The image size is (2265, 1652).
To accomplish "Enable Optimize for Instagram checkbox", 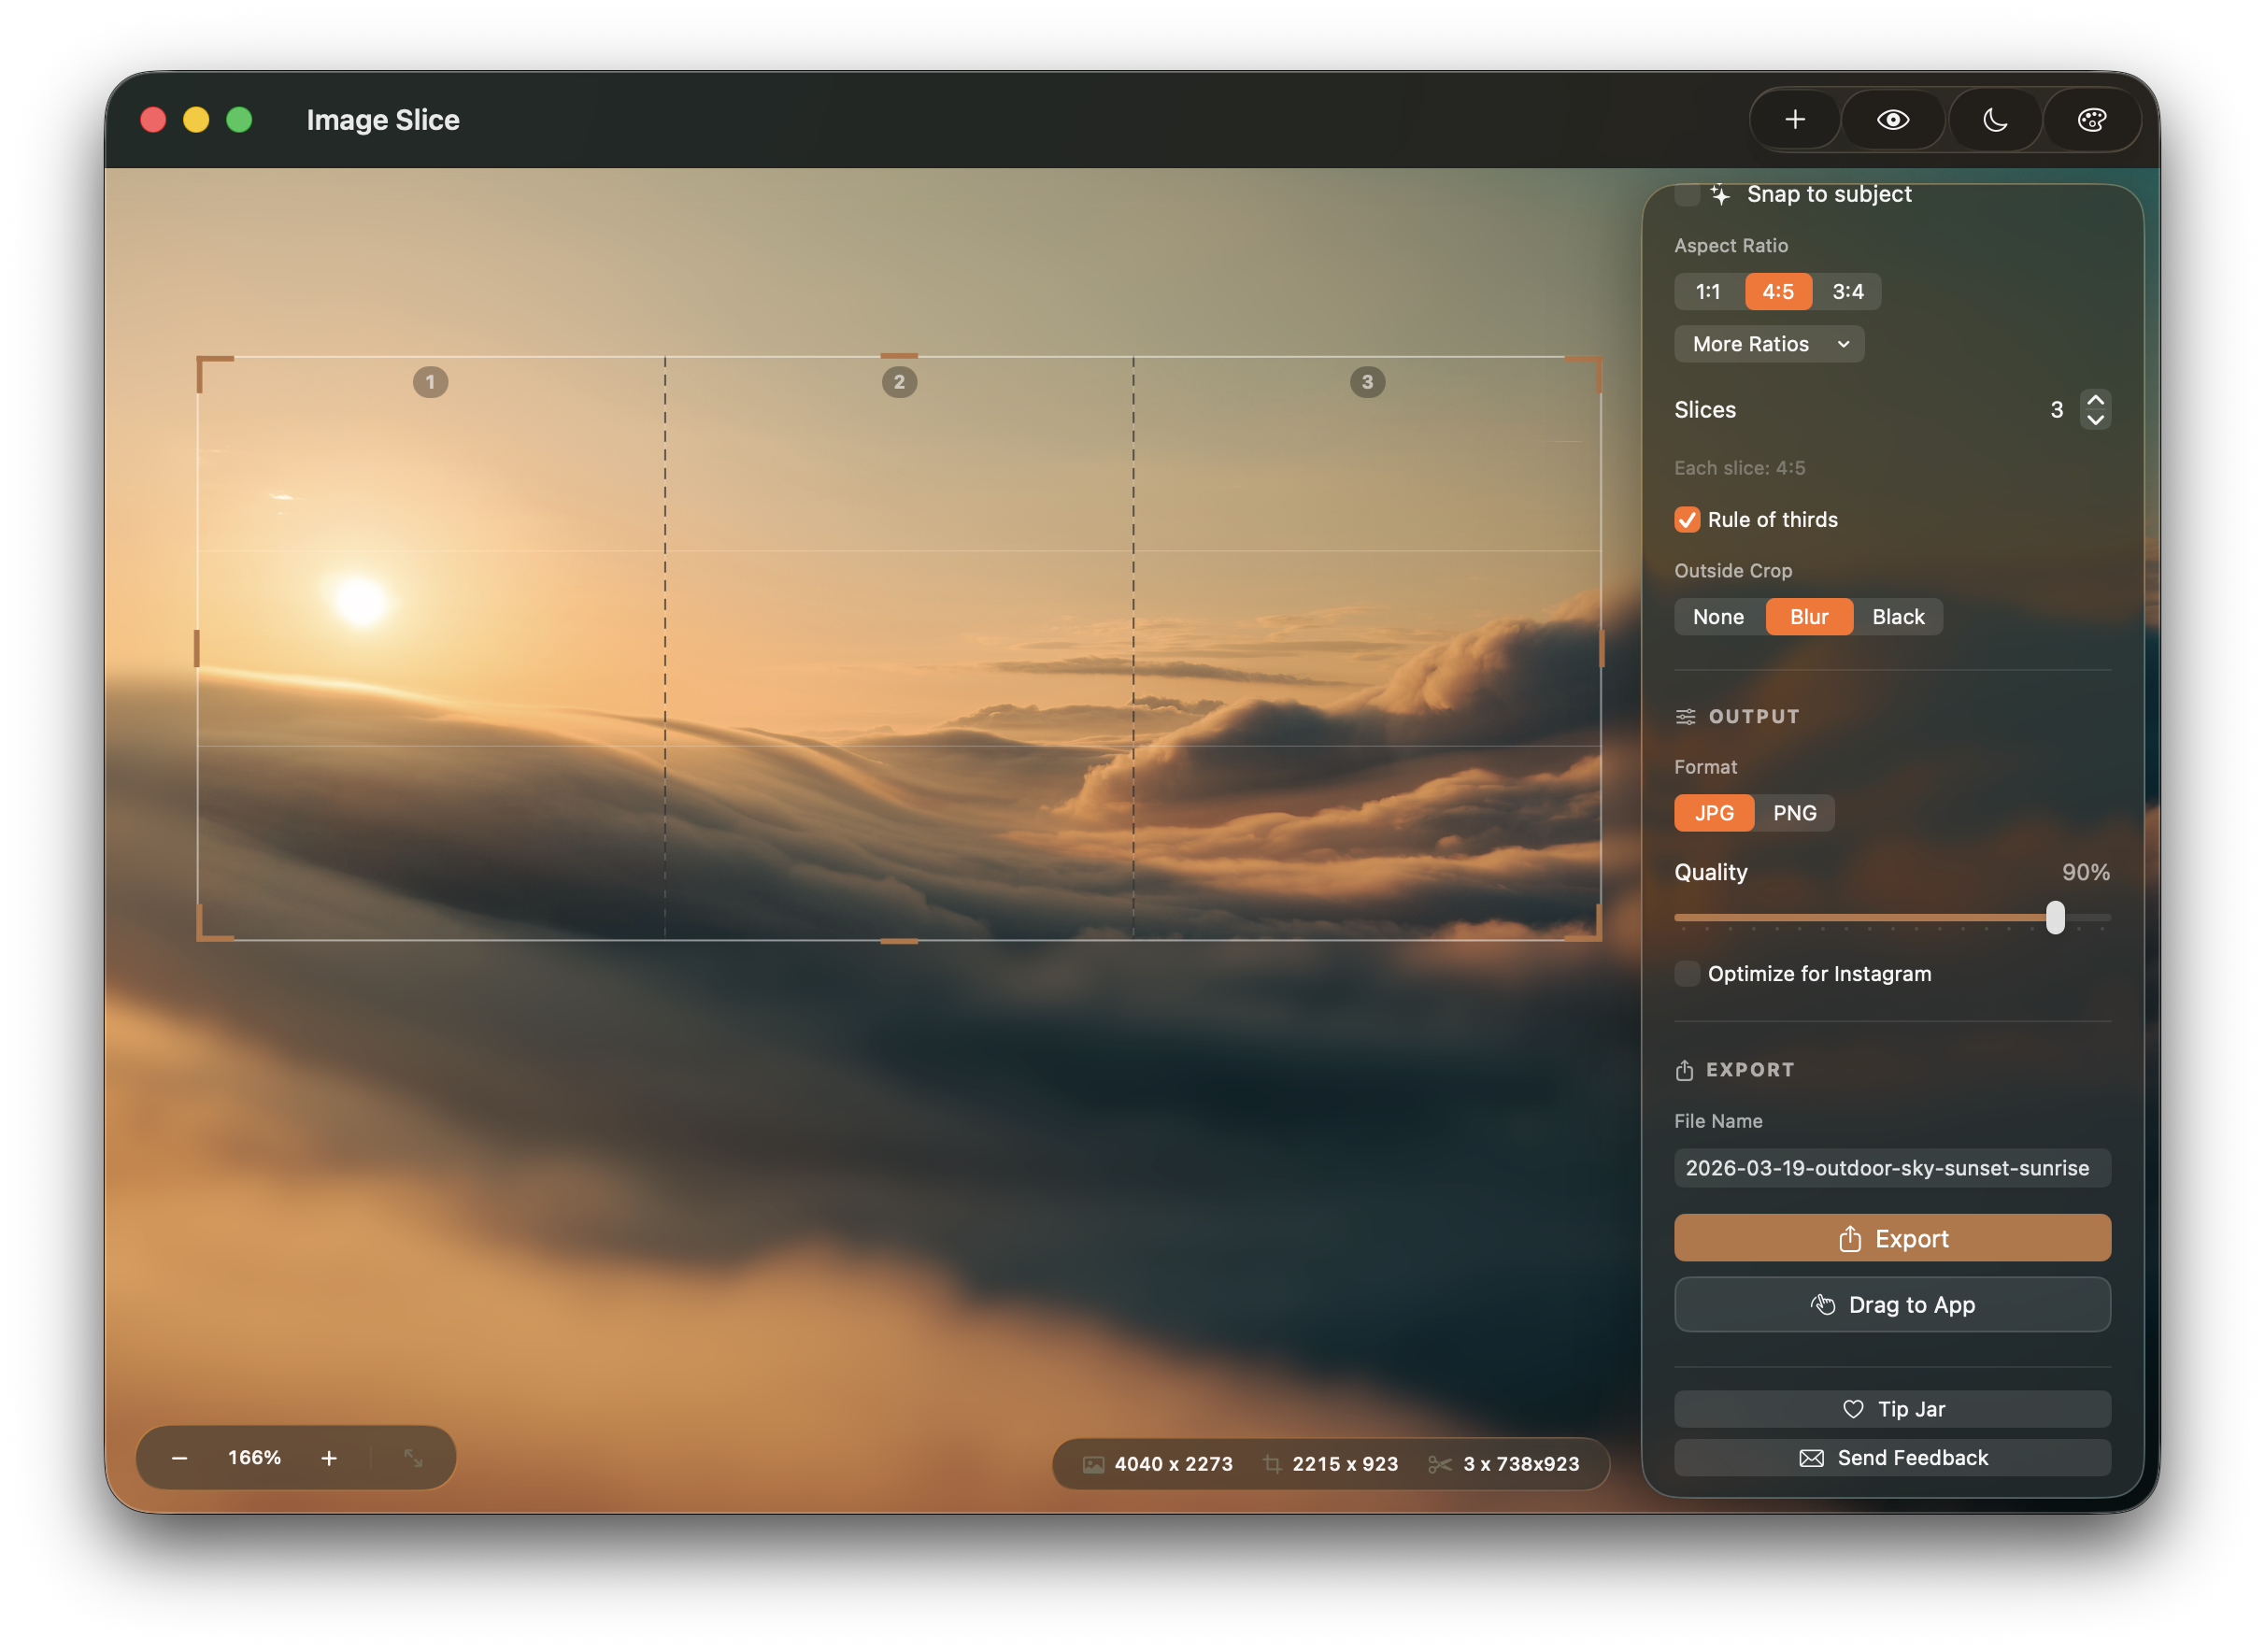I will pos(1687,974).
